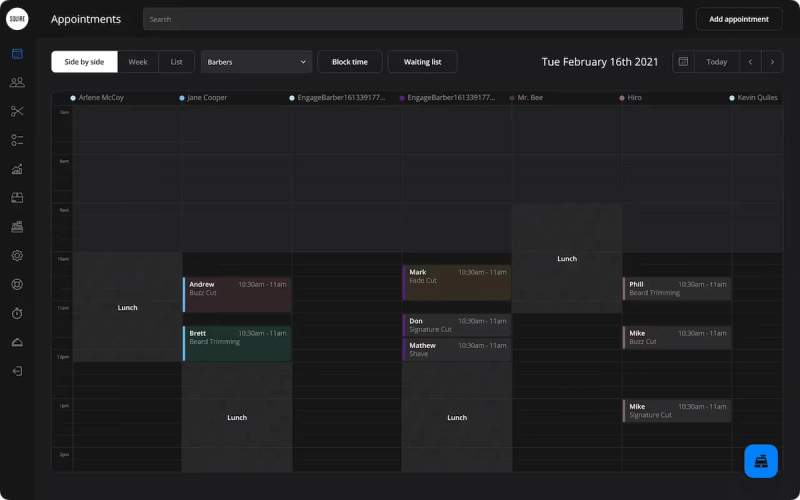
Task: Click the Add appointment button
Action: [739, 19]
